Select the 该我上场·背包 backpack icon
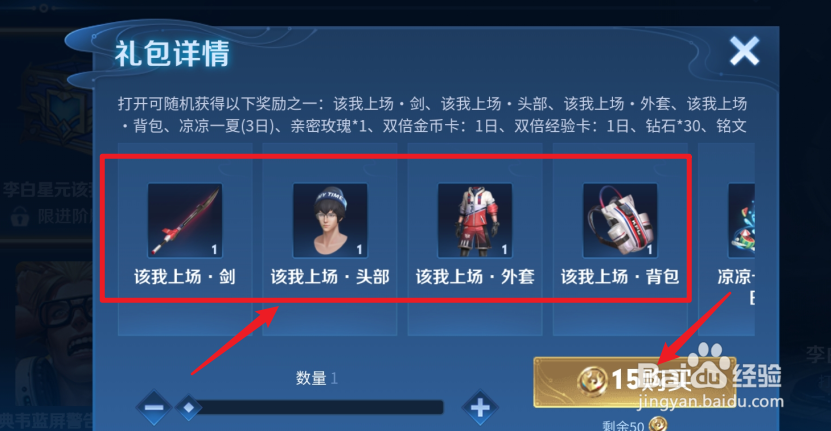This screenshot has height=431, width=831. 620,220
